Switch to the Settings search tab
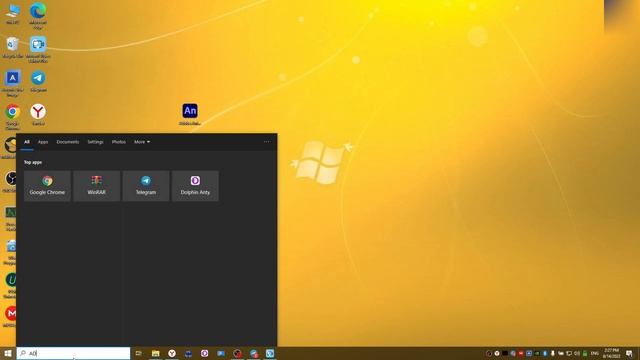This screenshot has height=360, width=640. (95, 142)
